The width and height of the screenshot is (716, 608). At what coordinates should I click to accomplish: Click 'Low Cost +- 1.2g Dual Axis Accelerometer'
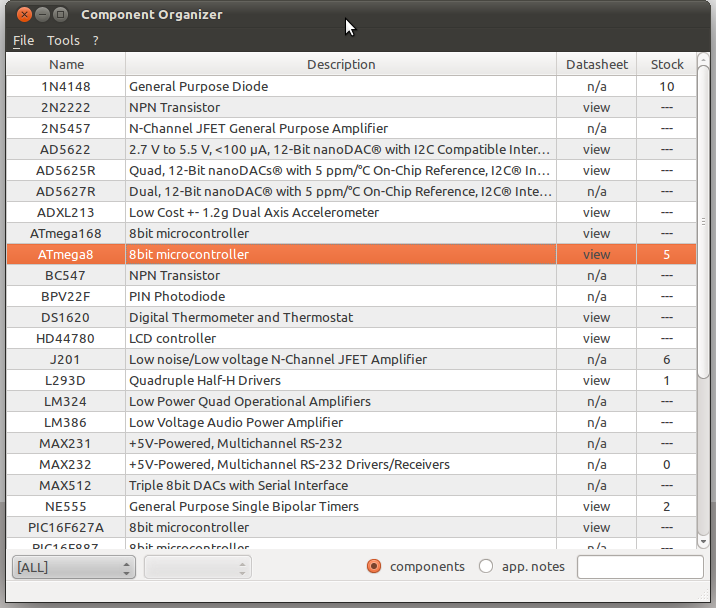click(254, 213)
